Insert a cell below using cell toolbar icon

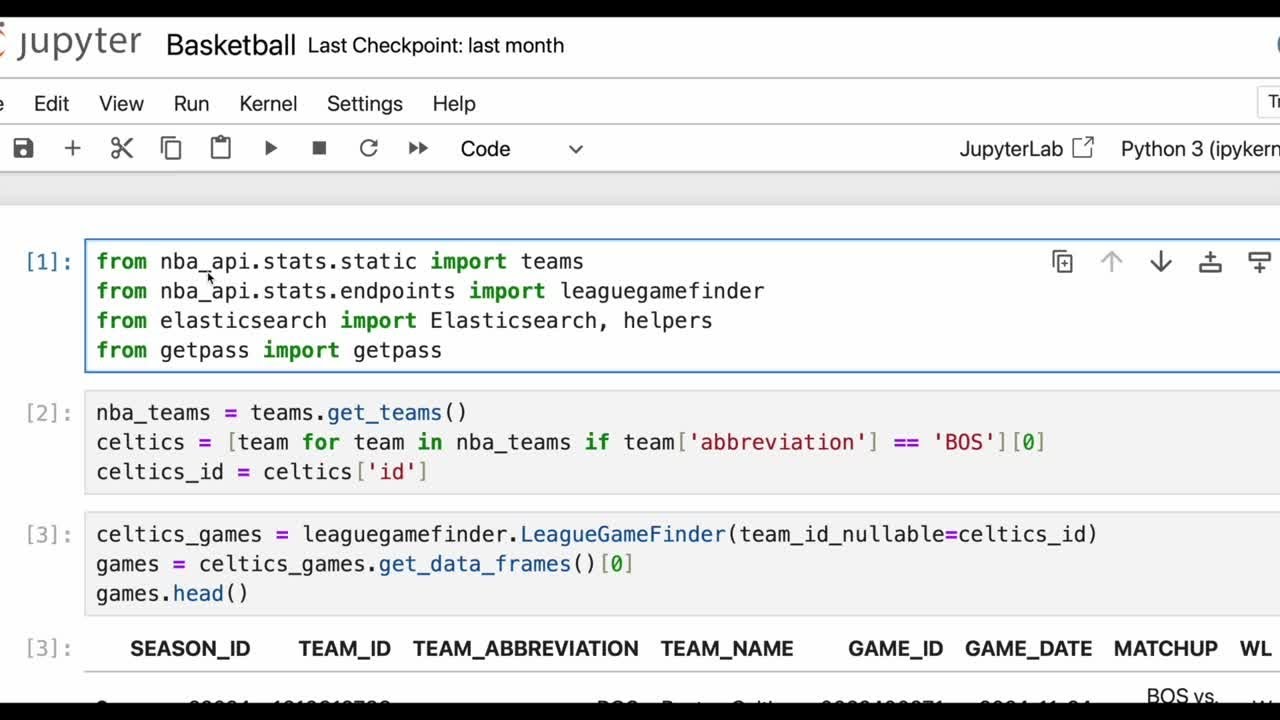pyautogui.click(x=1260, y=262)
